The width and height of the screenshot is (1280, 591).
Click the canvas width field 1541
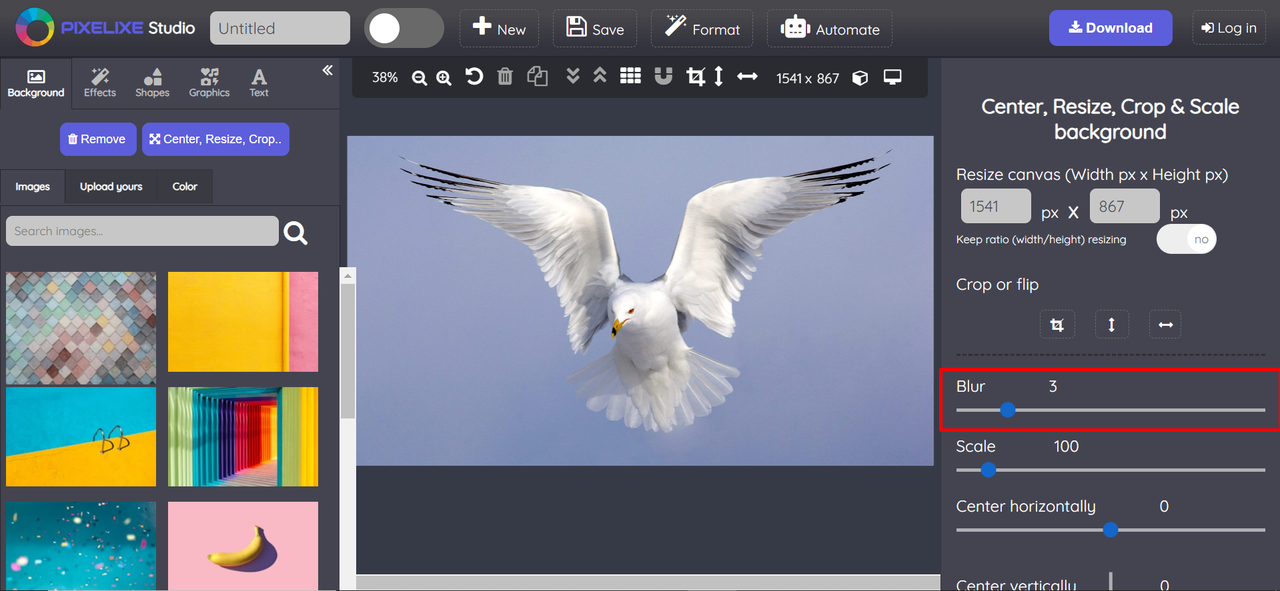click(996, 207)
